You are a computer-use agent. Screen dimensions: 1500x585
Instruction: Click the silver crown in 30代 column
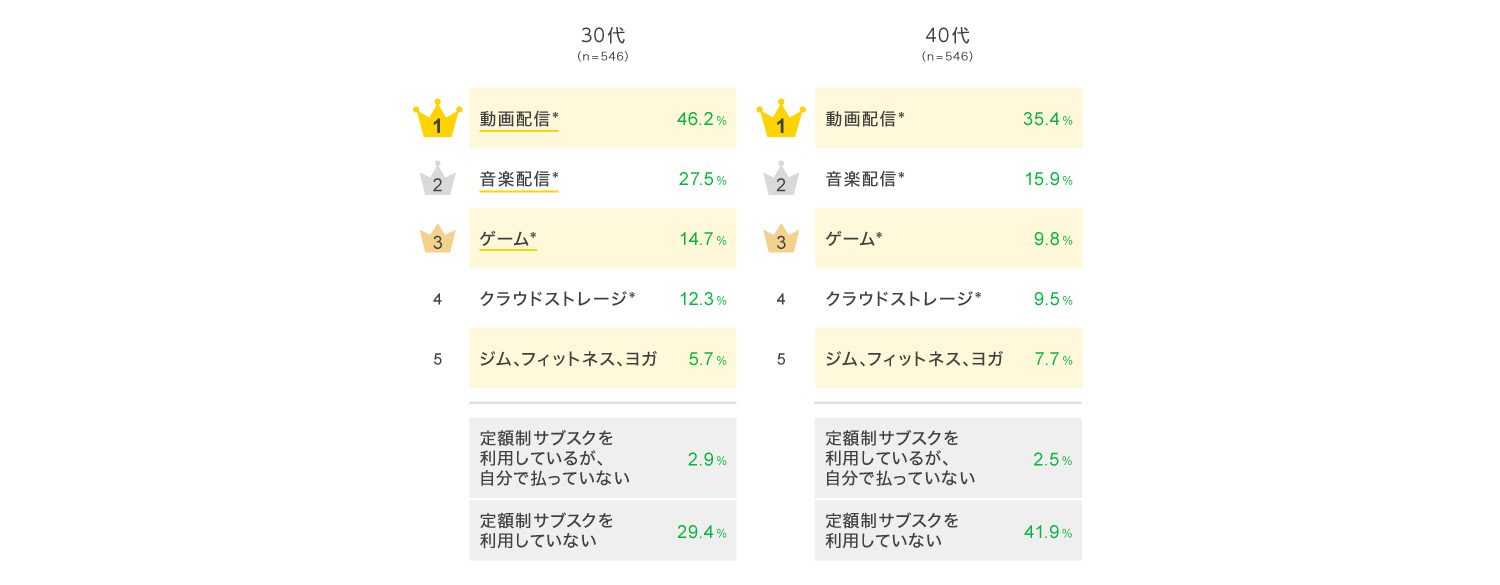[437, 180]
